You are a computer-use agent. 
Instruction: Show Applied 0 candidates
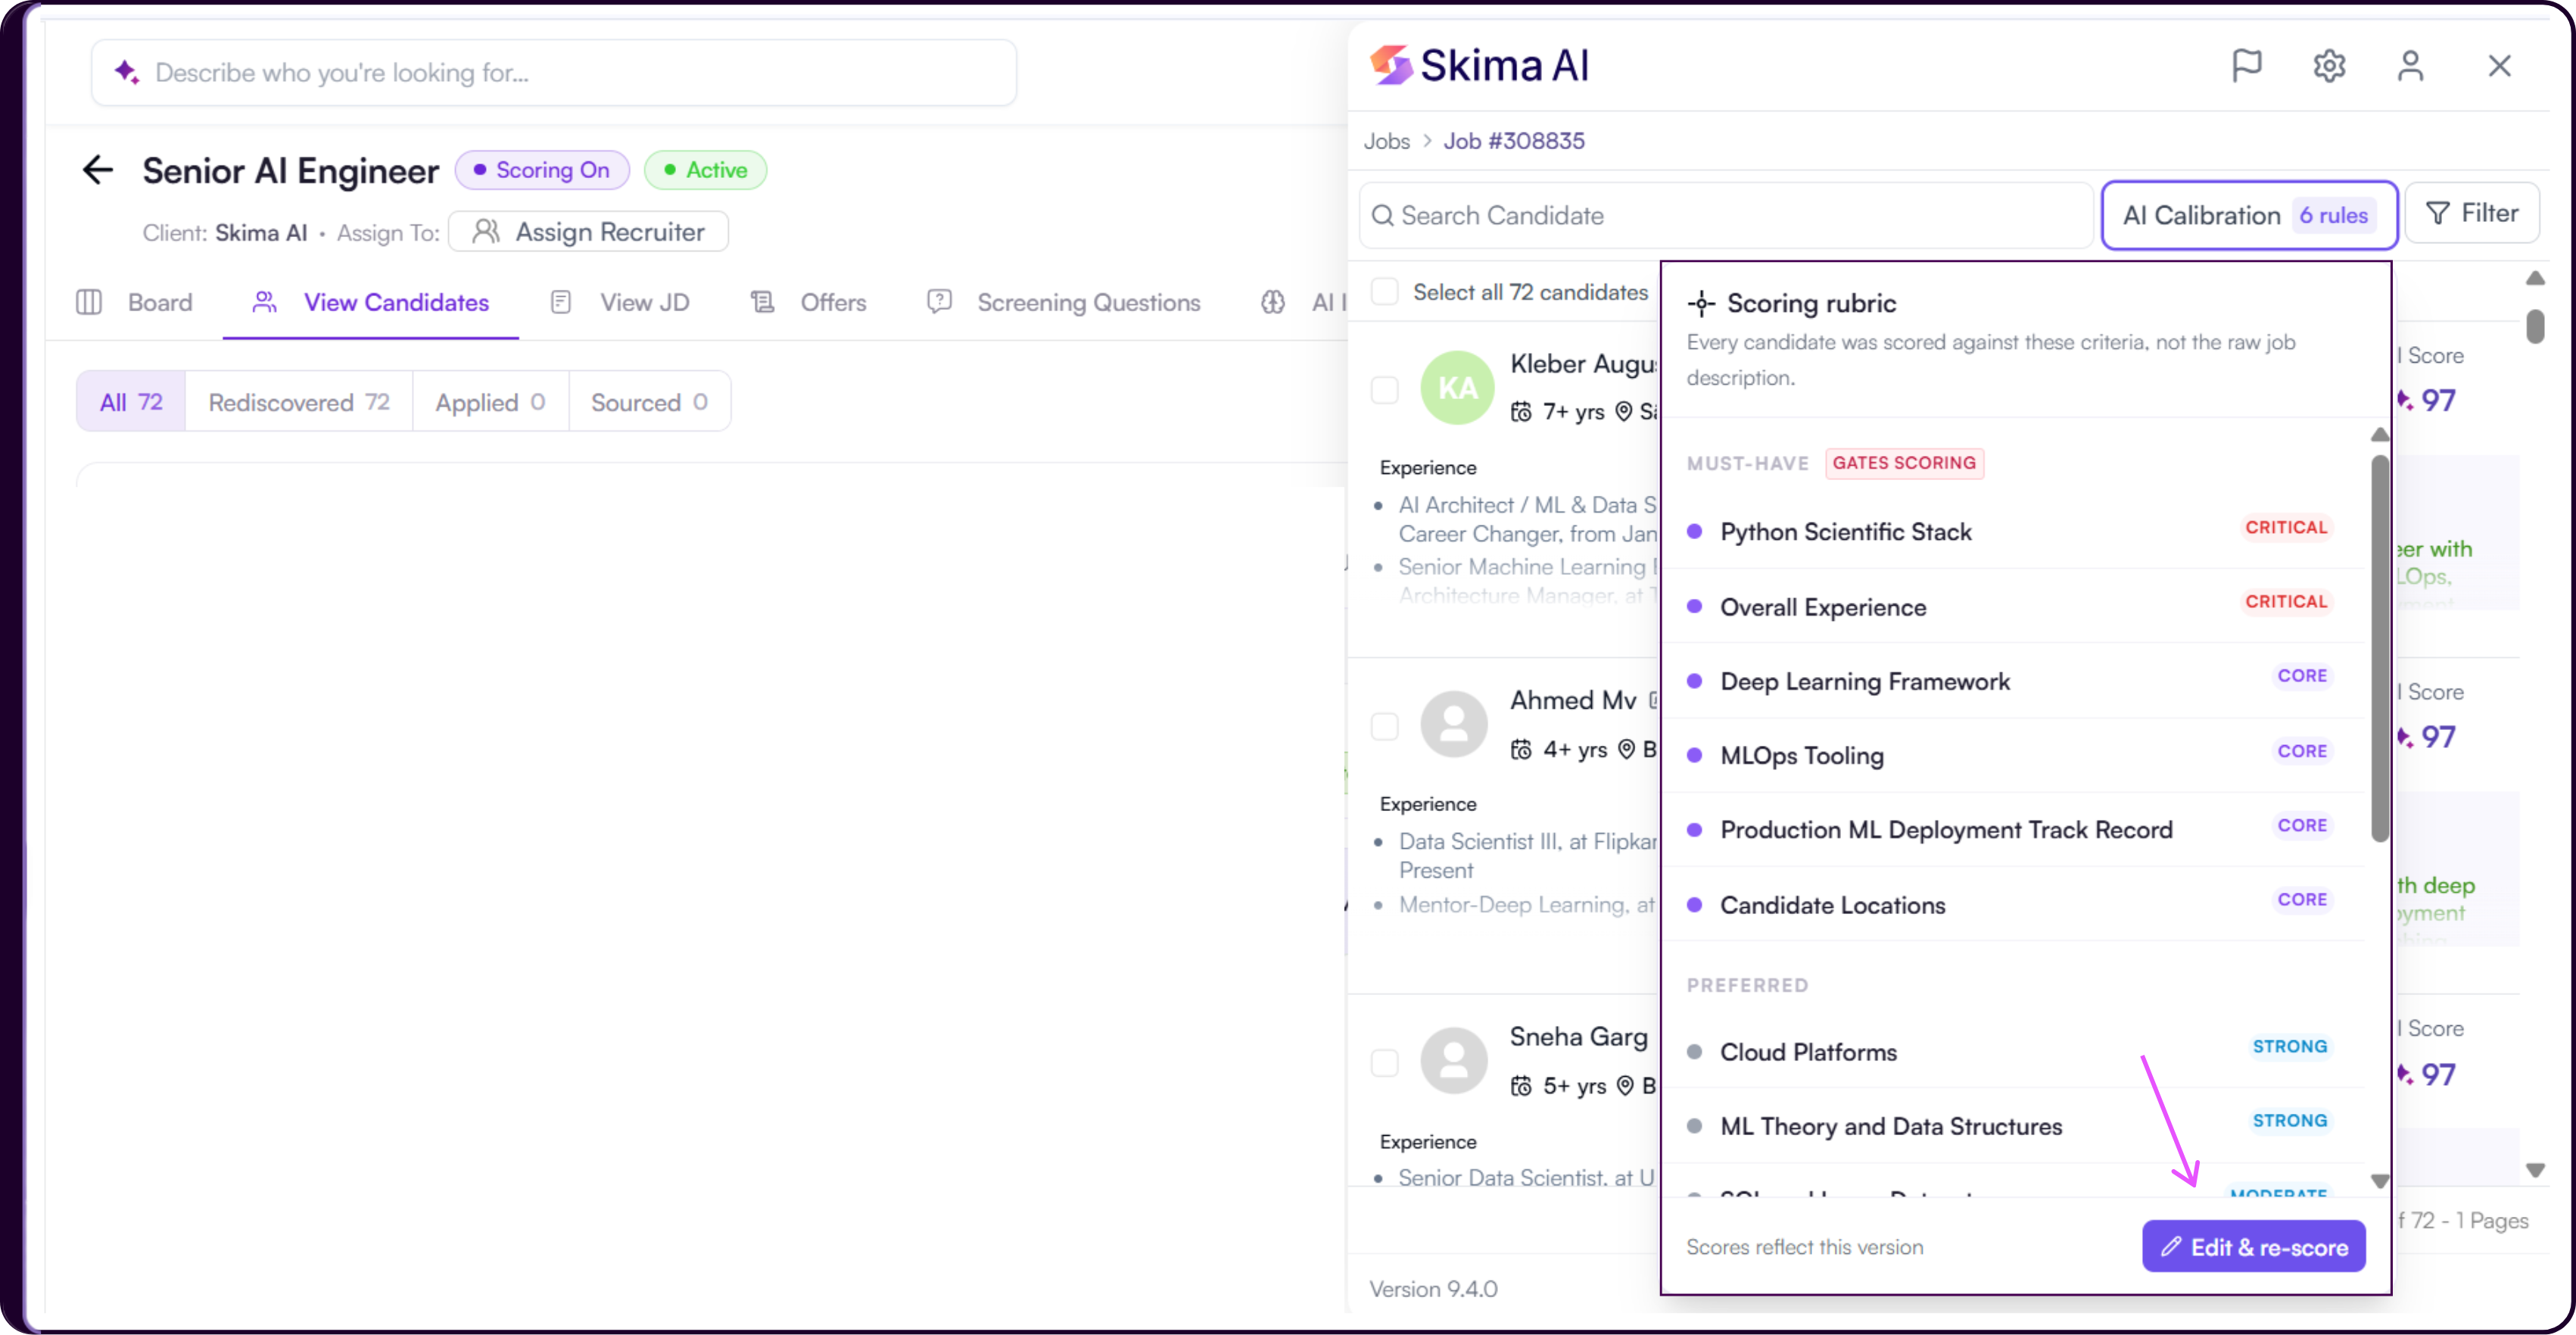pos(490,402)
